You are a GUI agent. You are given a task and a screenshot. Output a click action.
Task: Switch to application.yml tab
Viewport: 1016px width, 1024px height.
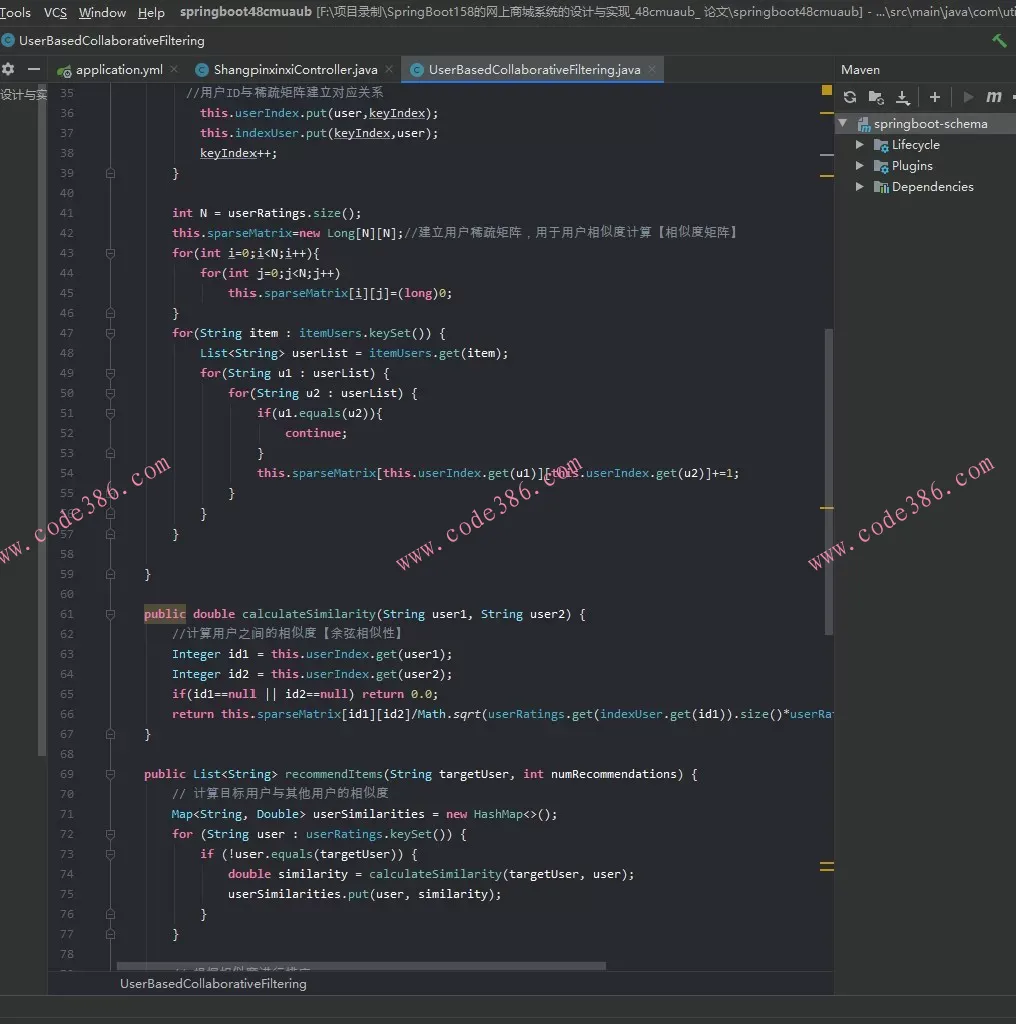tap(118, 70)
